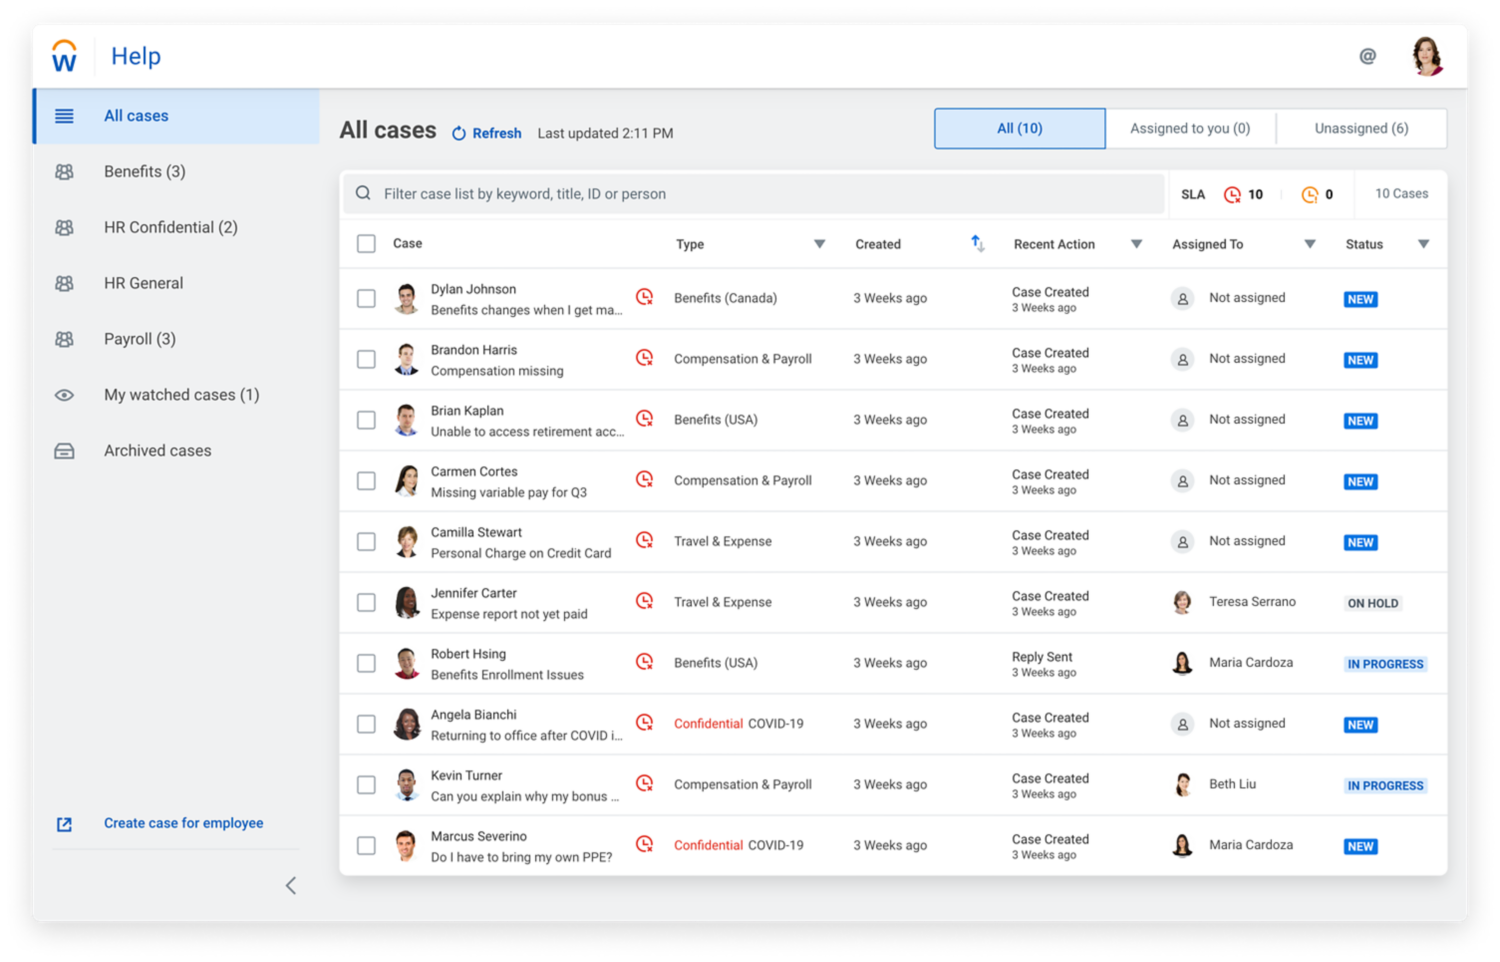Select the Payroll people icon
The height and width of the screenshot is (962, 1500).
coord(64,339)
